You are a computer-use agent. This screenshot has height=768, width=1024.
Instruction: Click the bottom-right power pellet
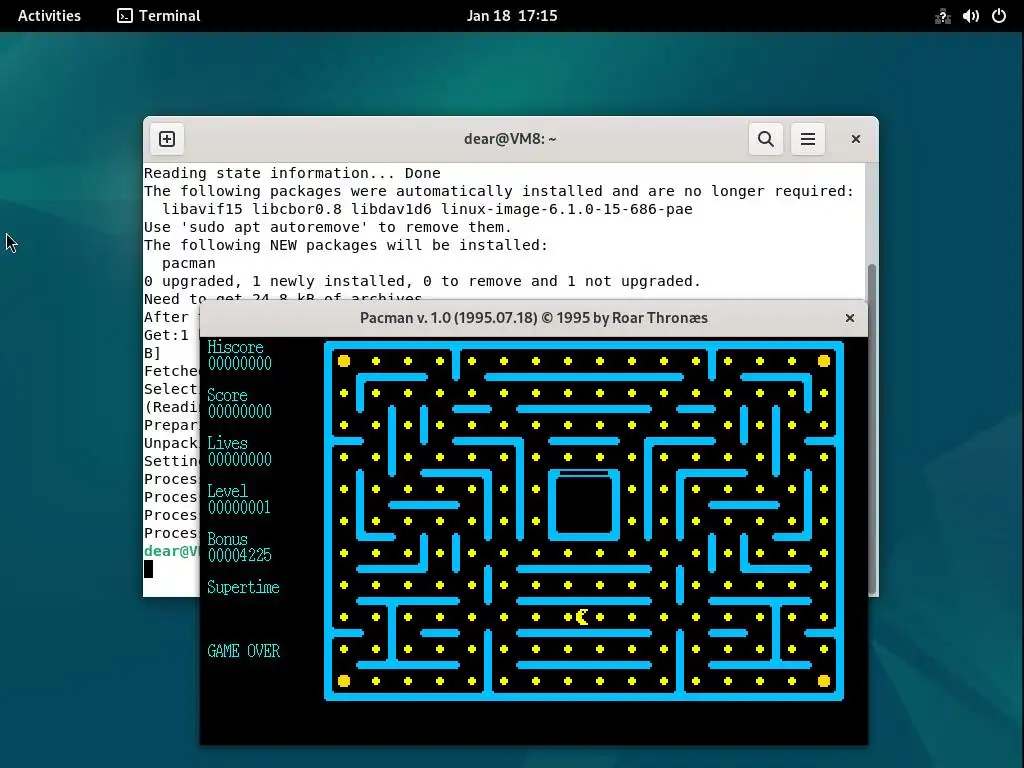(x=824, y=681)
